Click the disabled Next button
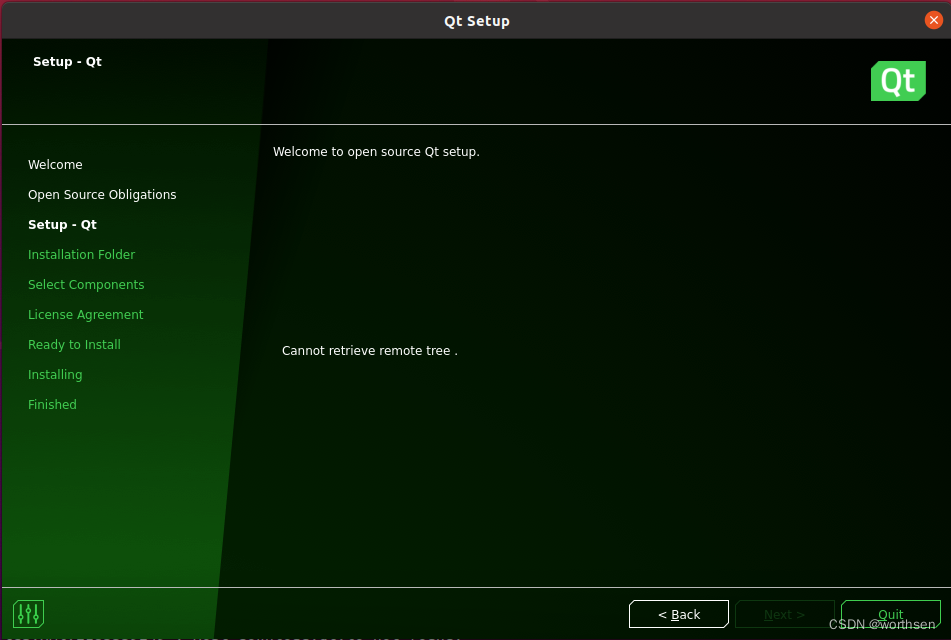This screenshot has width=951, height=640. coord(784,615)
